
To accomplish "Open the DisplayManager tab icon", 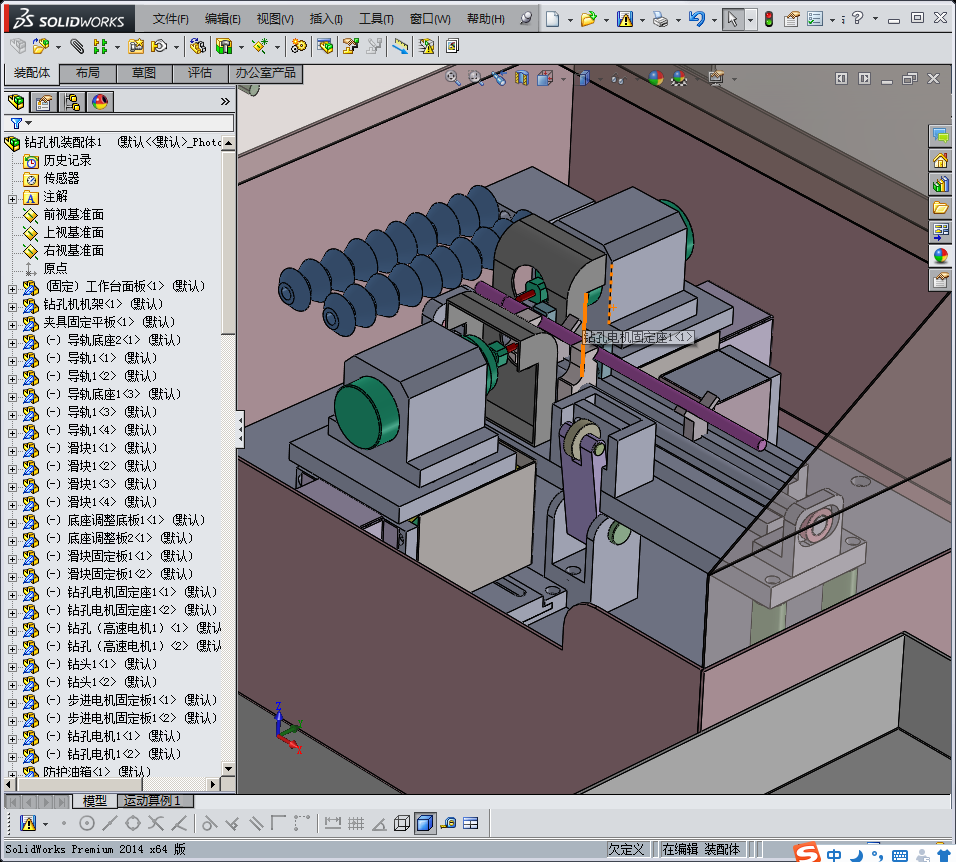I will pyautogui.click(x=100, y=102).
